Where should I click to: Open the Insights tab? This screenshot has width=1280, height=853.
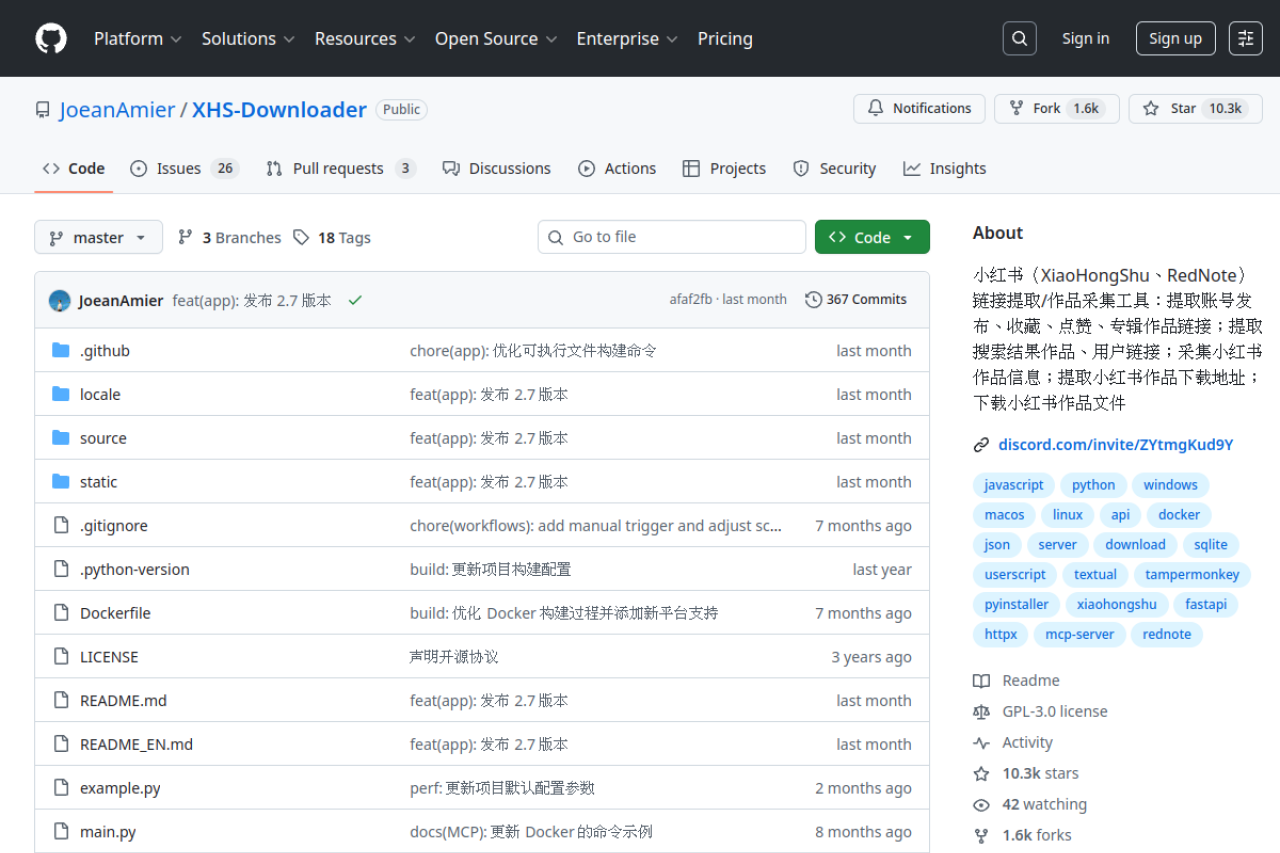click(x=944, y=168)
